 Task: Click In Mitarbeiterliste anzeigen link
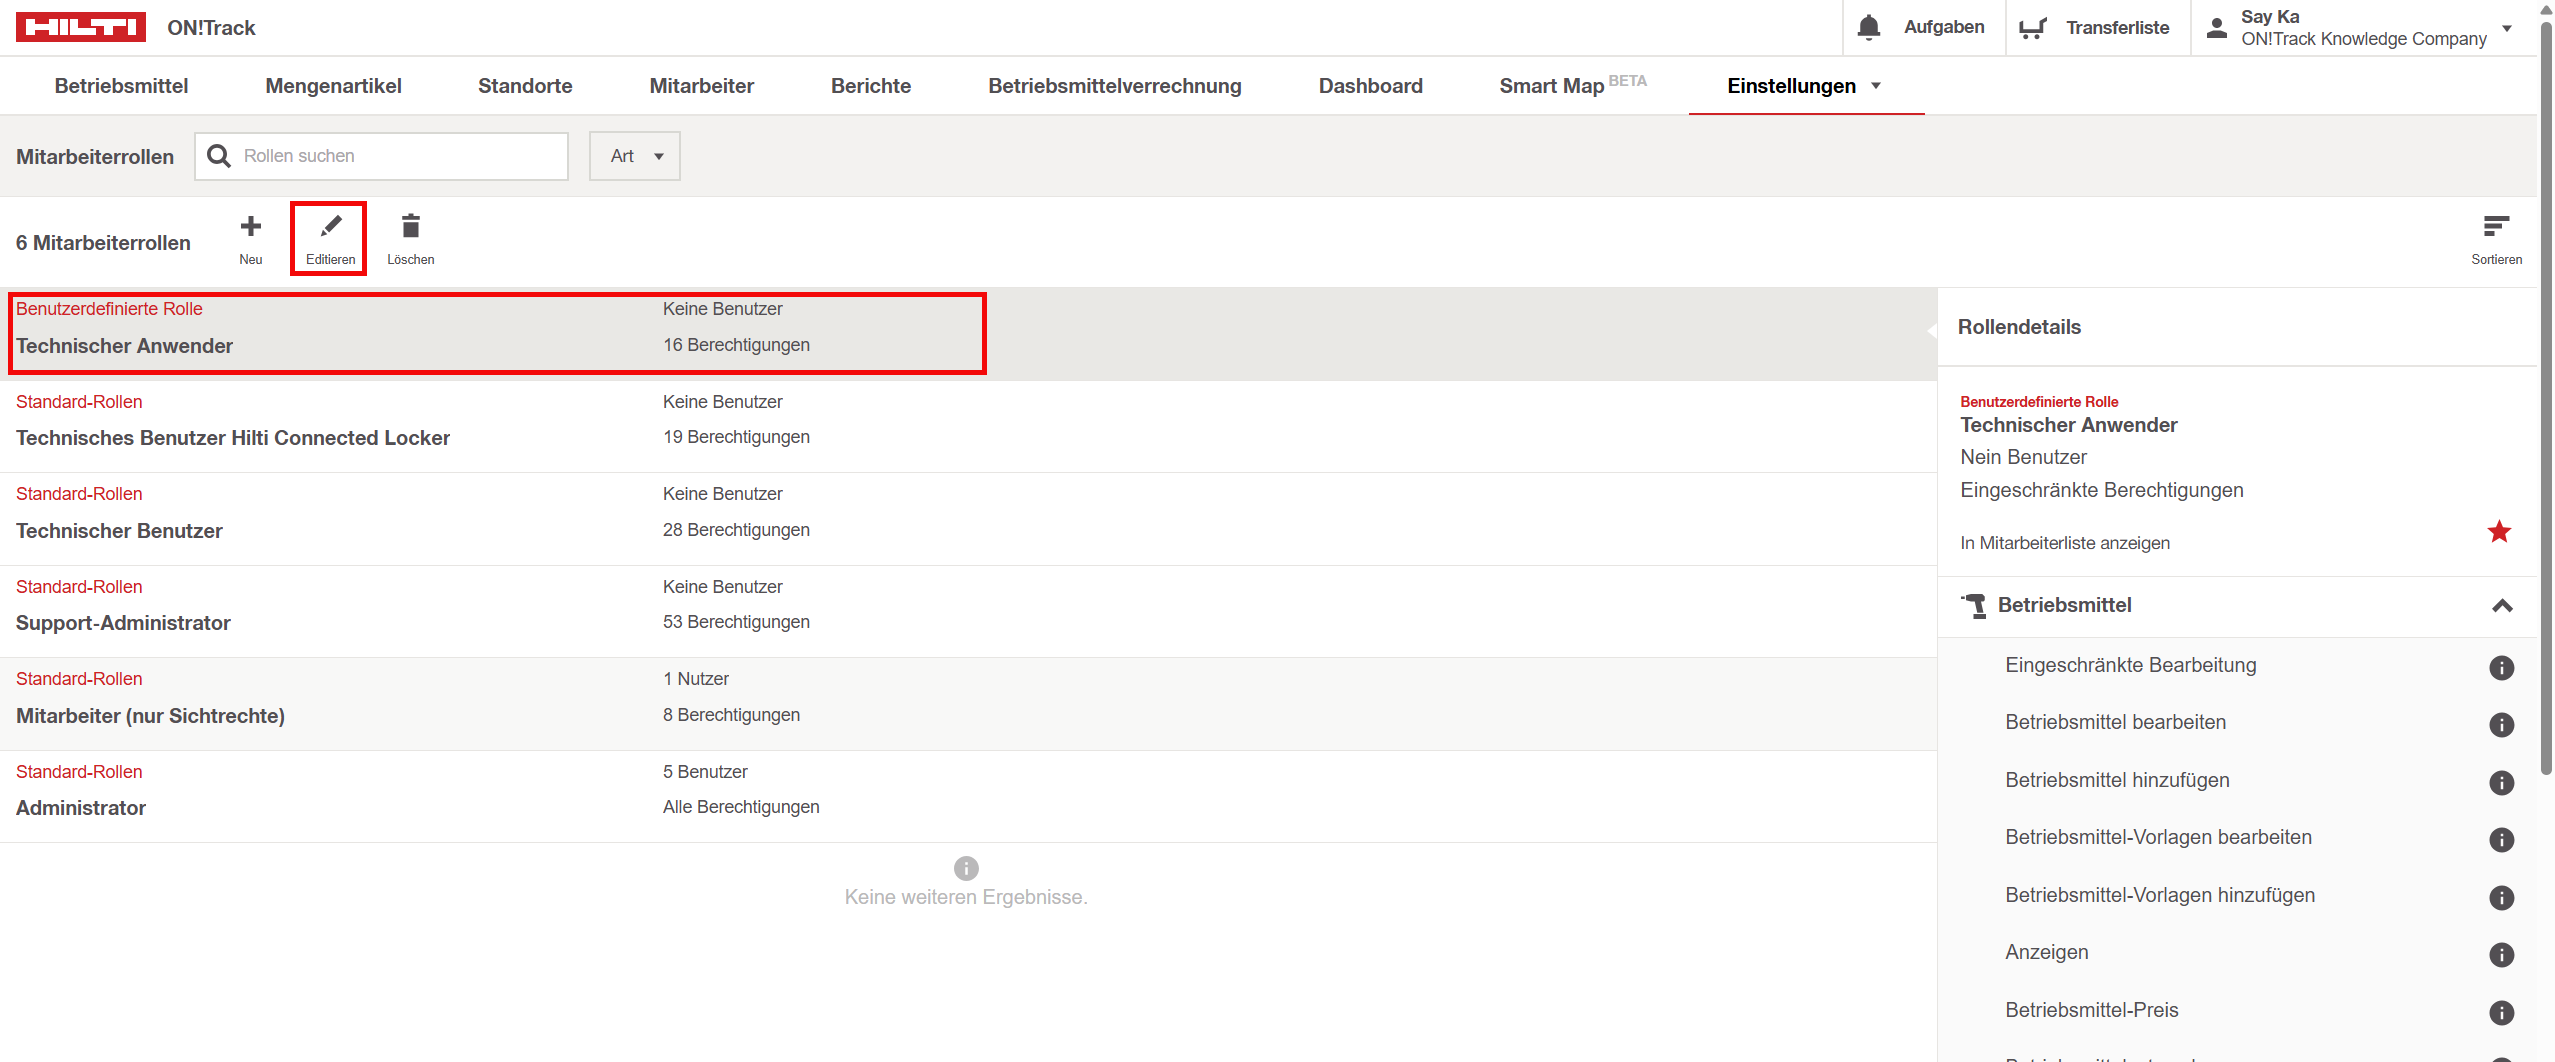click(2065, 543)
